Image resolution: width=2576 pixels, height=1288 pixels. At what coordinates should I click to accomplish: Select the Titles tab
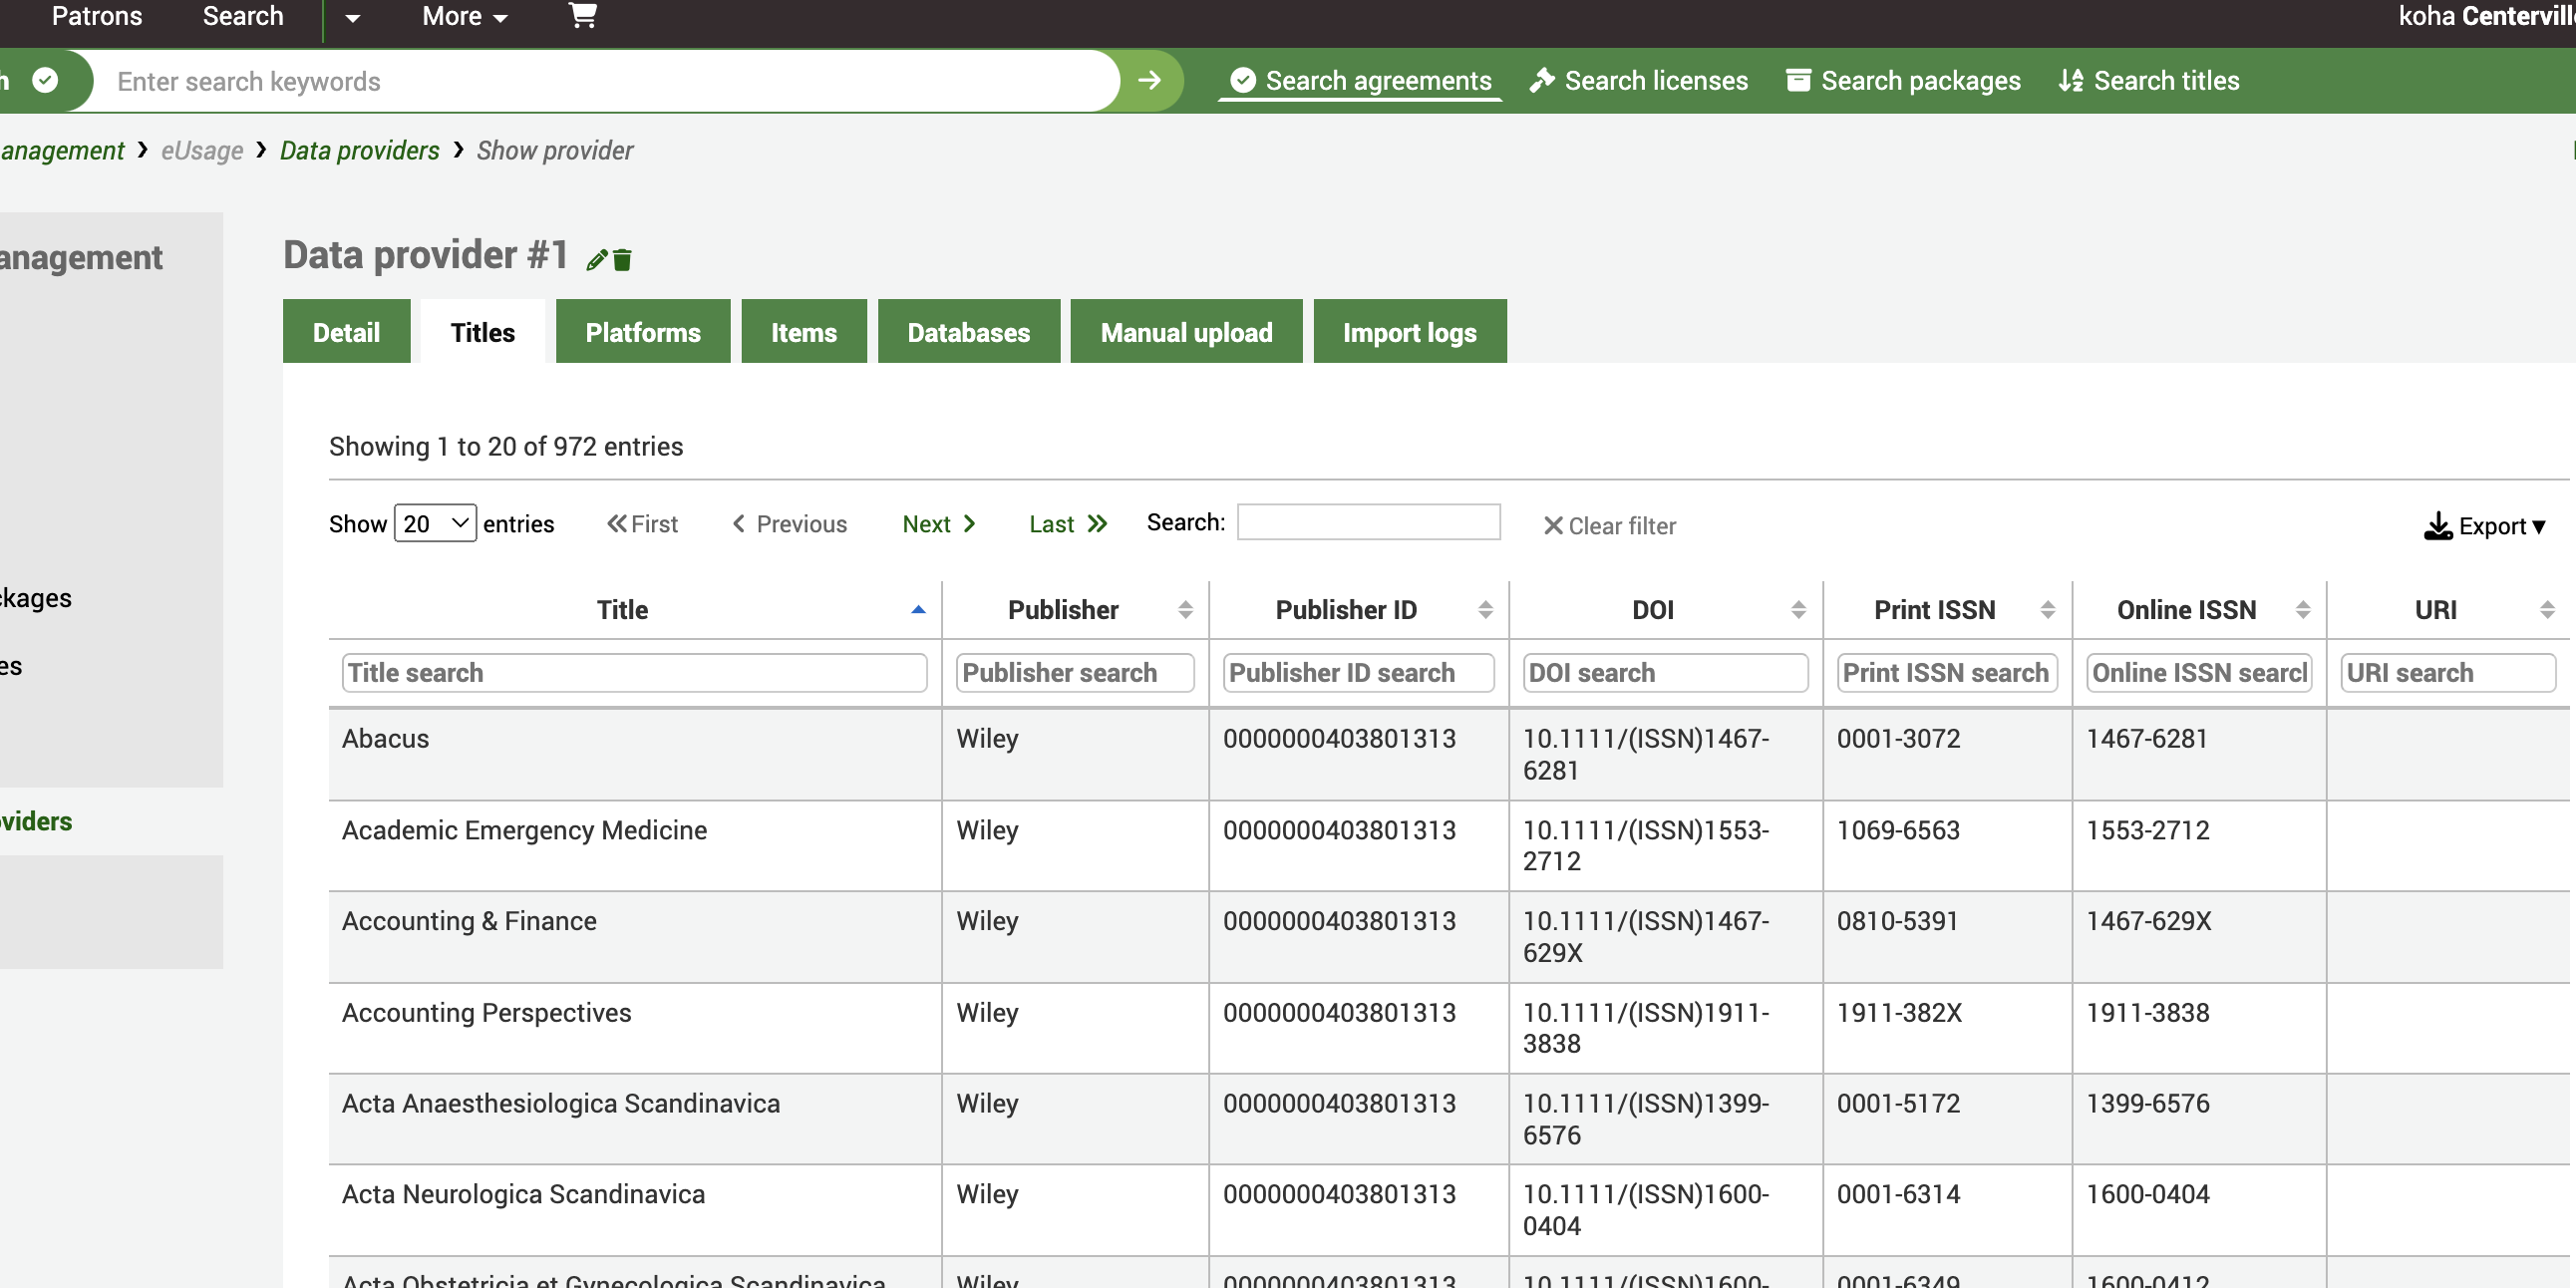coord(482,332)
